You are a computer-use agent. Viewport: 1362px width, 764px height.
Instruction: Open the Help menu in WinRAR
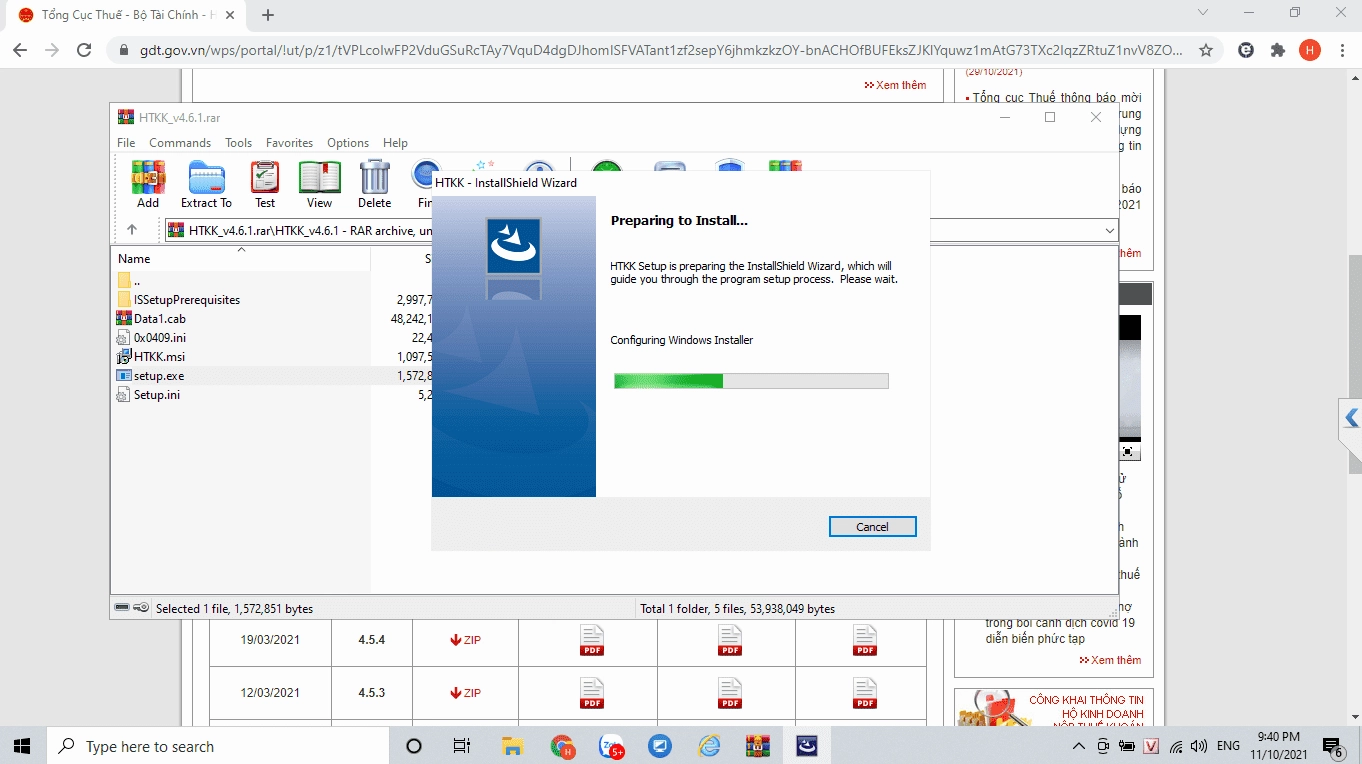tap(395, 143)
